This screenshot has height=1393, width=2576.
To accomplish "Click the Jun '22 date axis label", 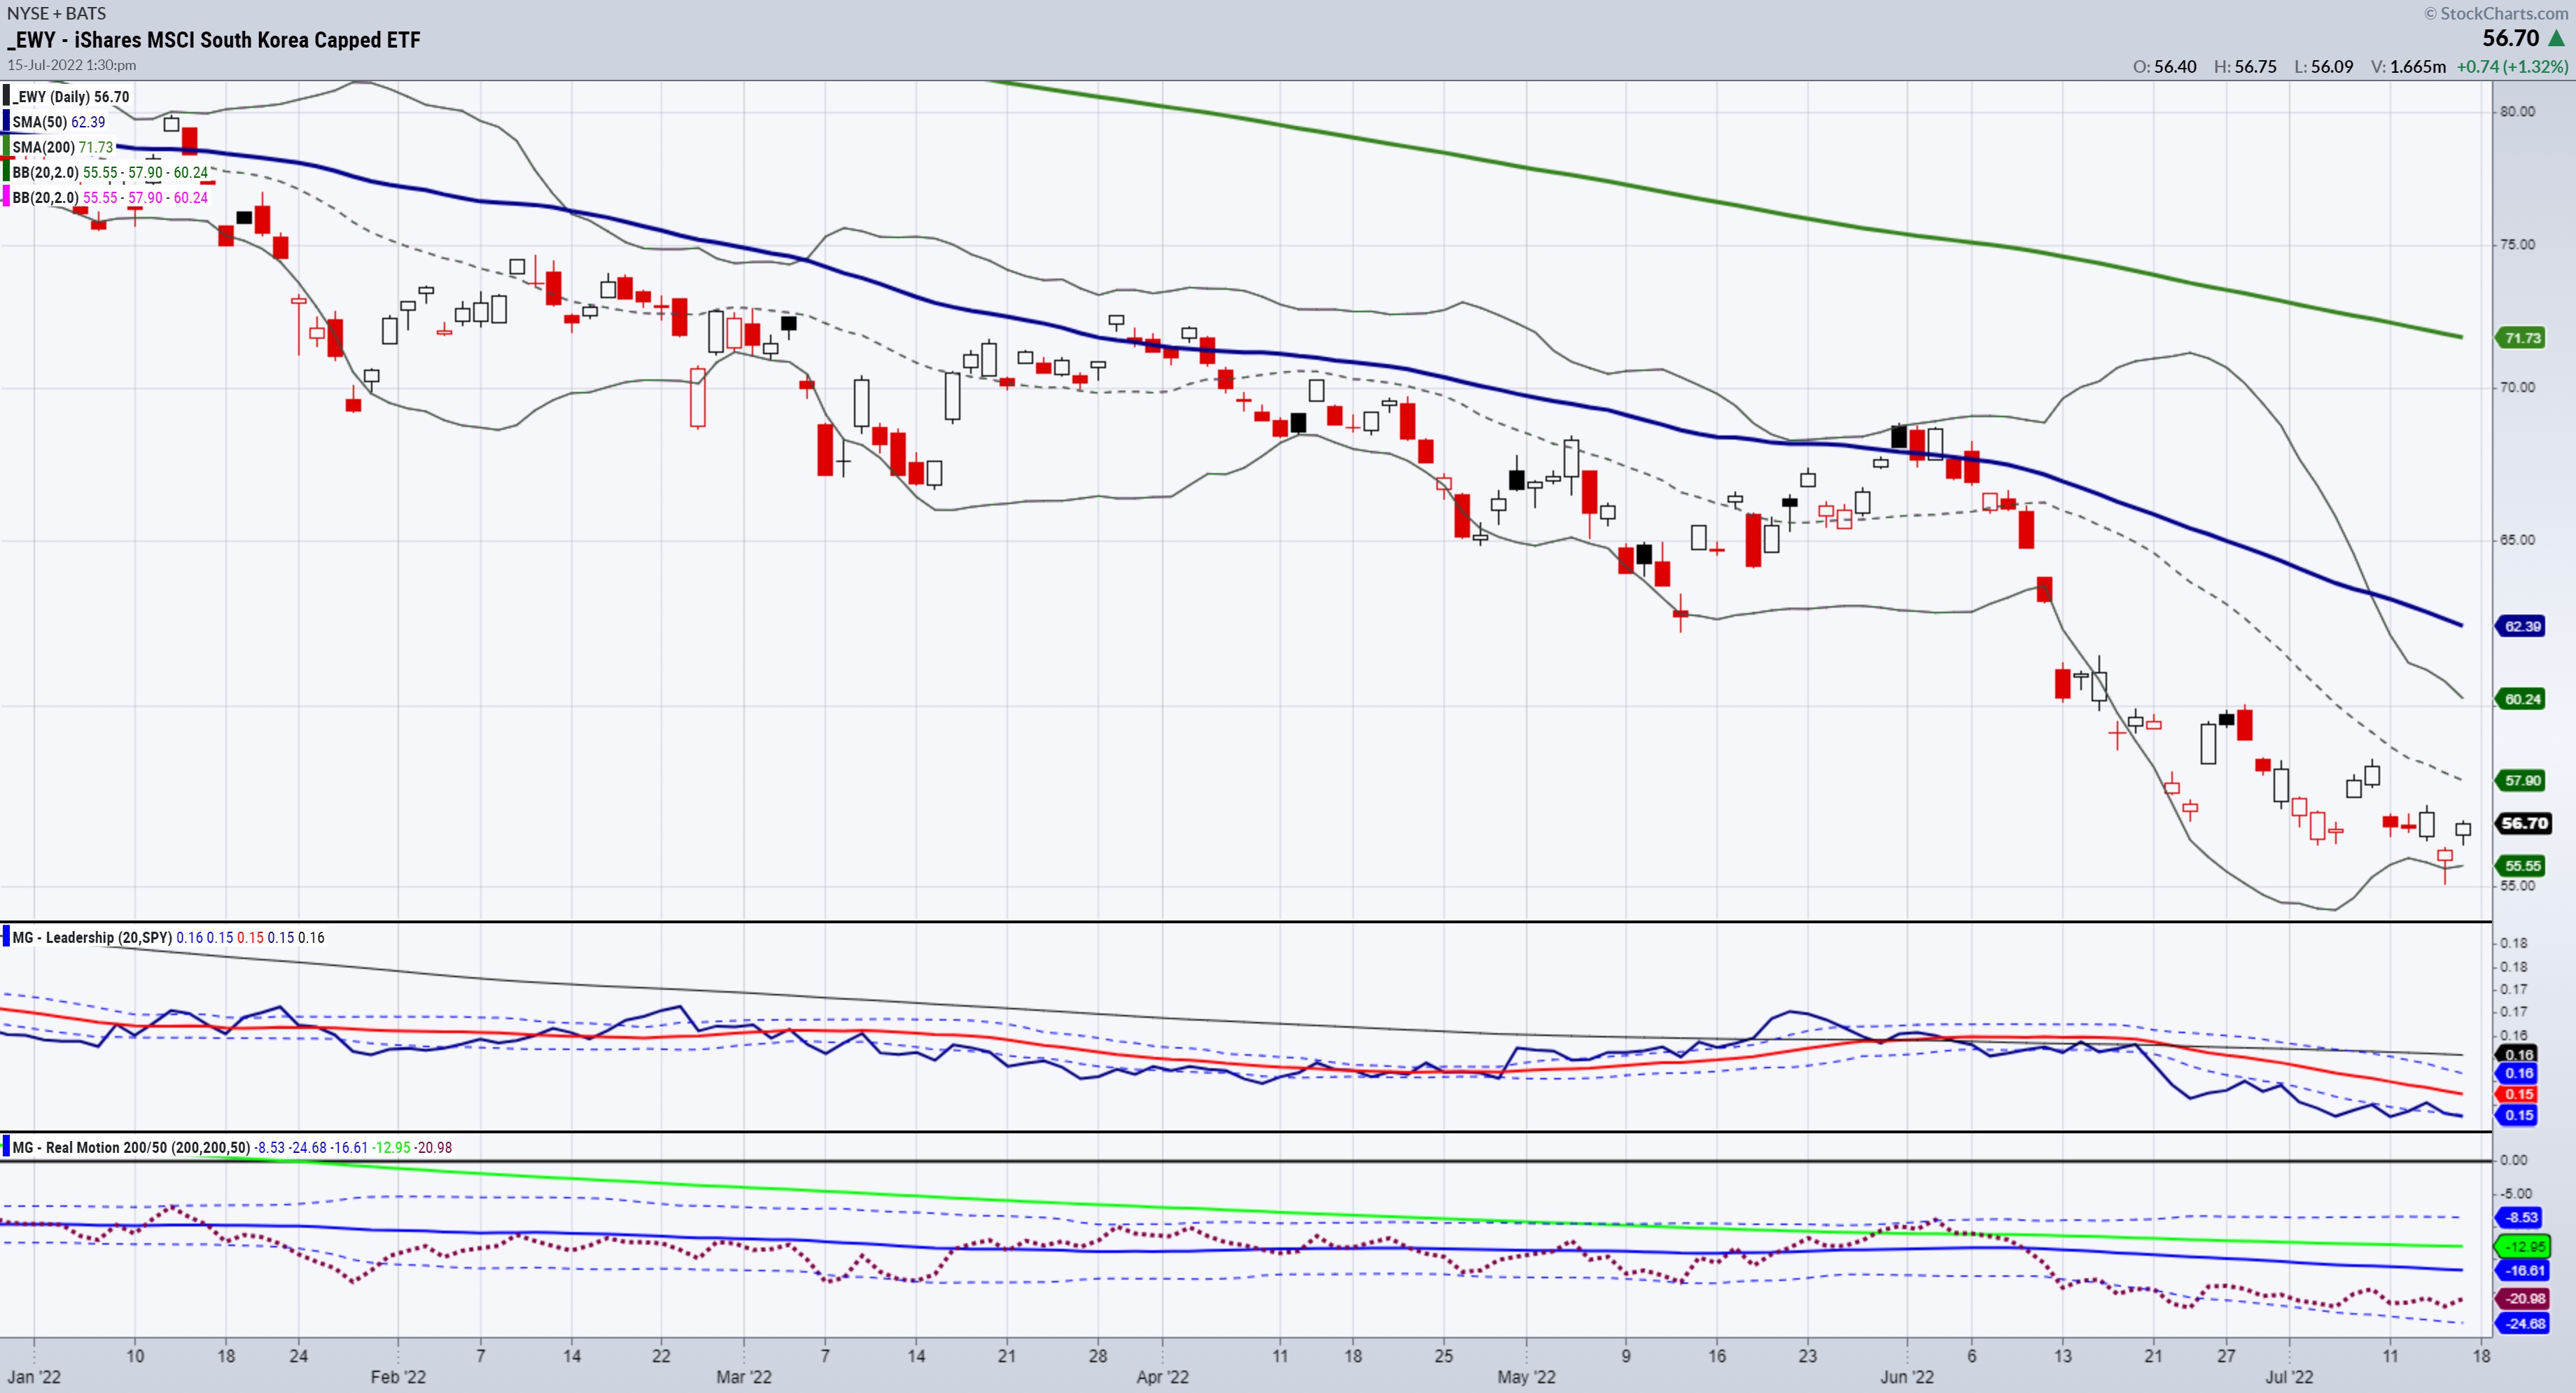I will pos(1906,1376).
